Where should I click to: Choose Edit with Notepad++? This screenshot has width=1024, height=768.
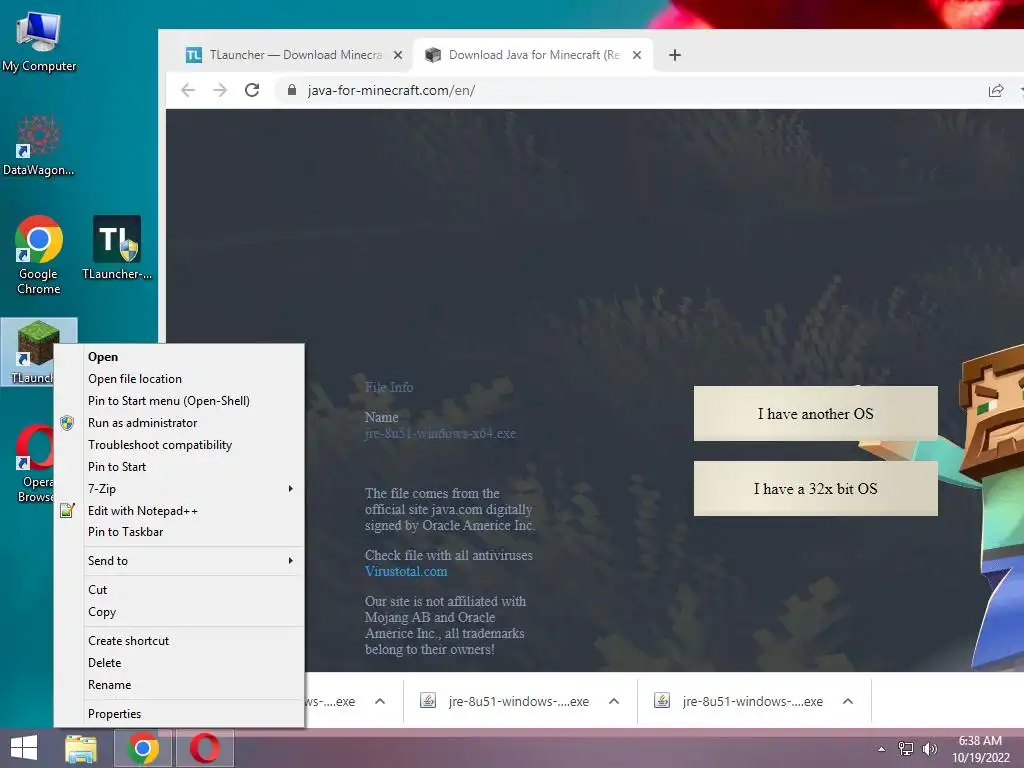[194, 511]
